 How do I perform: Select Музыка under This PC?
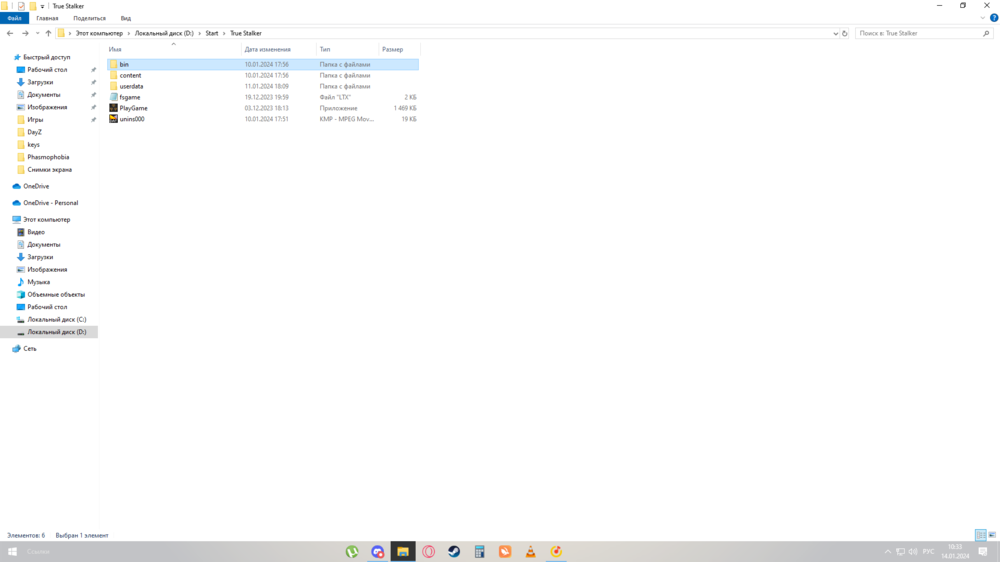coord(38,282)
